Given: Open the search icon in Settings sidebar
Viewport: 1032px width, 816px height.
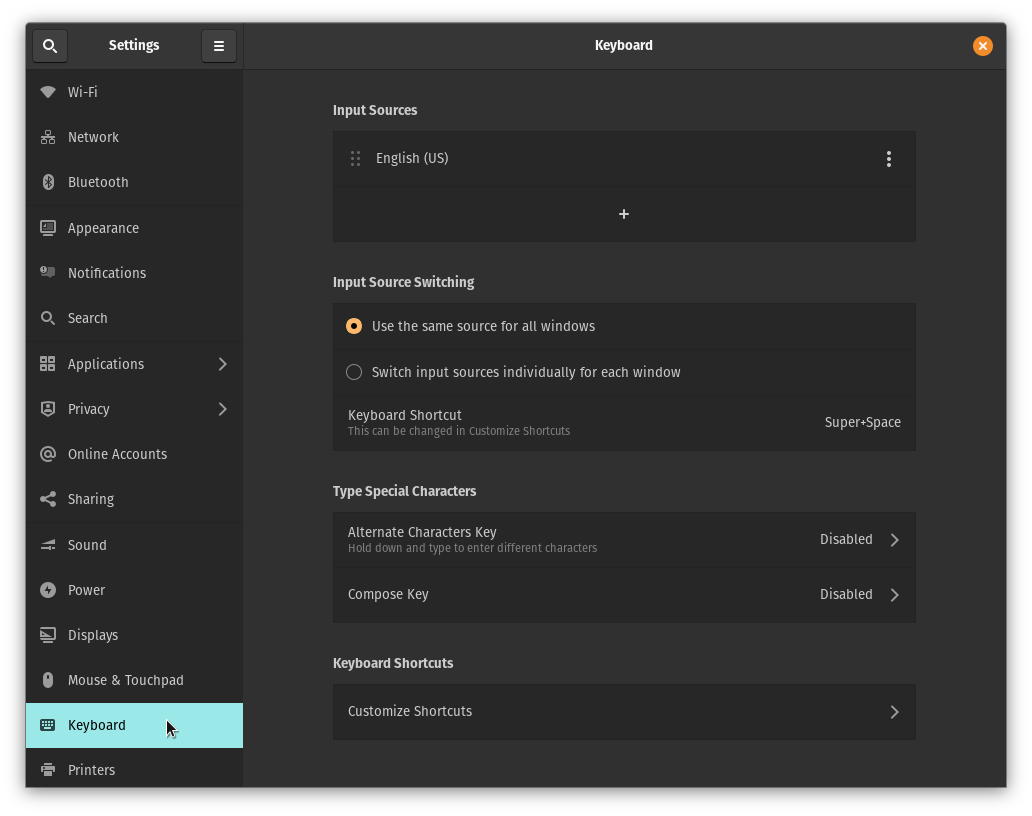Looking at the screenshot, I should (50, 45).
